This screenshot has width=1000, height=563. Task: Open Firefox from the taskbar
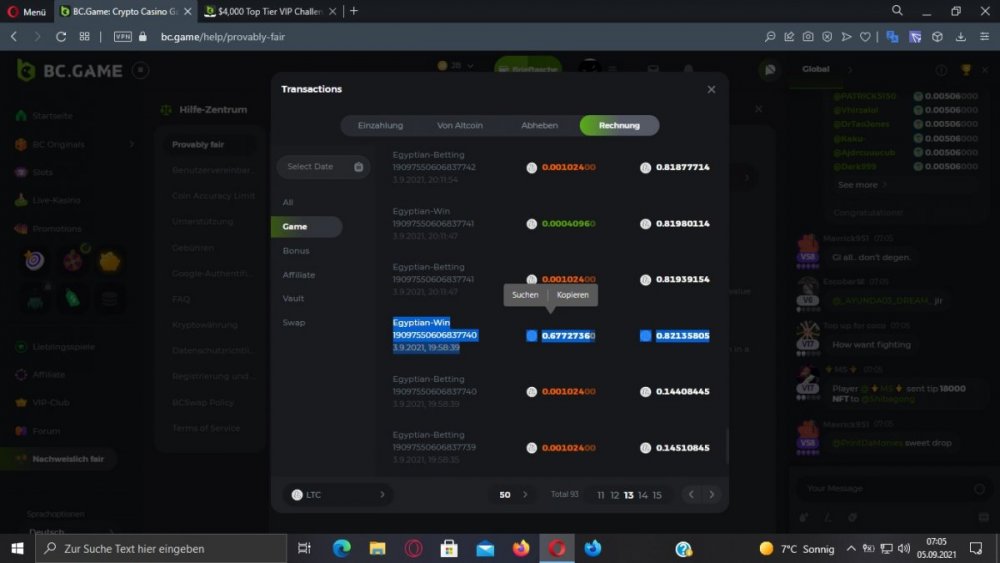pyautogui.click(x=520, y=548)
